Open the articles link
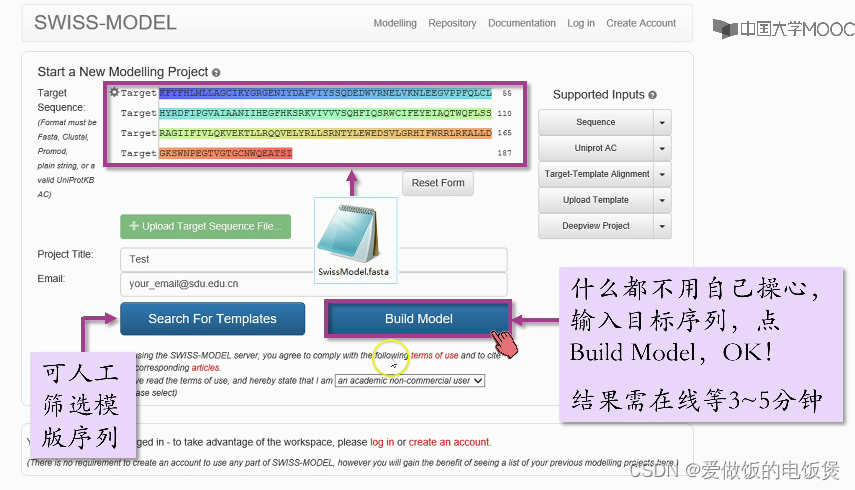This screenshot has width=855, height=490. tap(206, 368)
